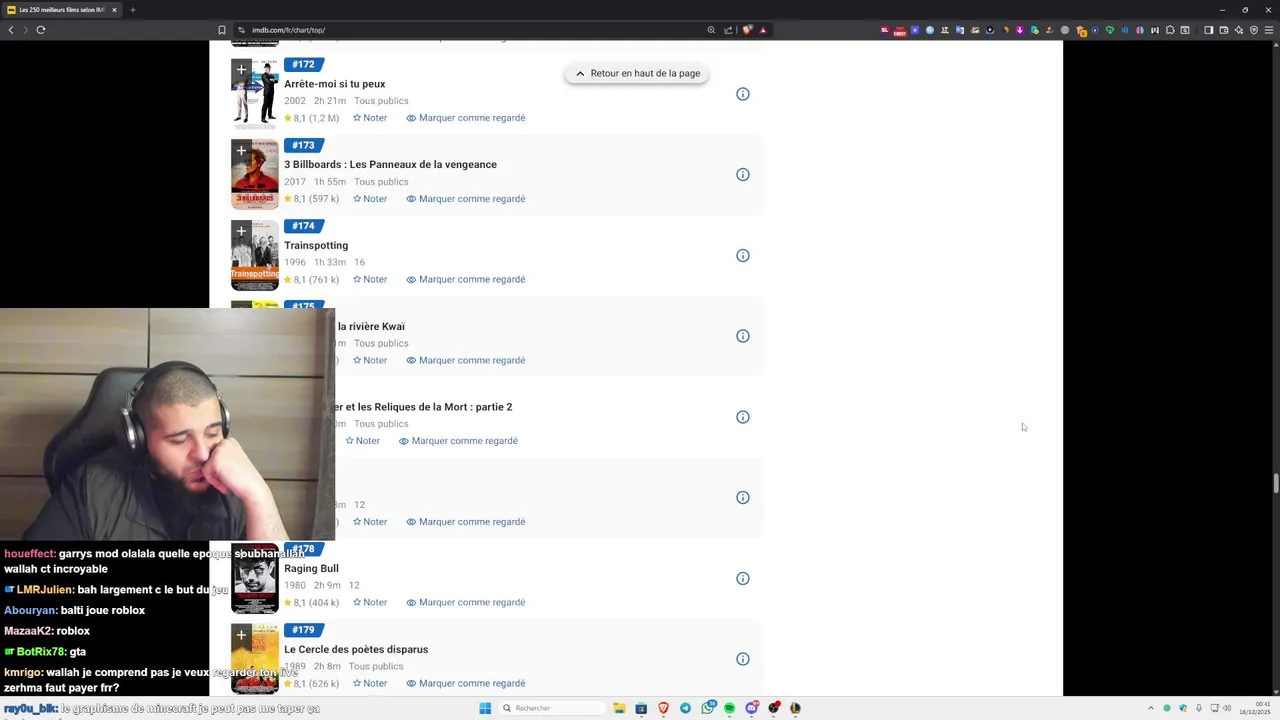
Task: Mark Le Cercle des poètes disparus as watched
Action: tap(465, 683)
